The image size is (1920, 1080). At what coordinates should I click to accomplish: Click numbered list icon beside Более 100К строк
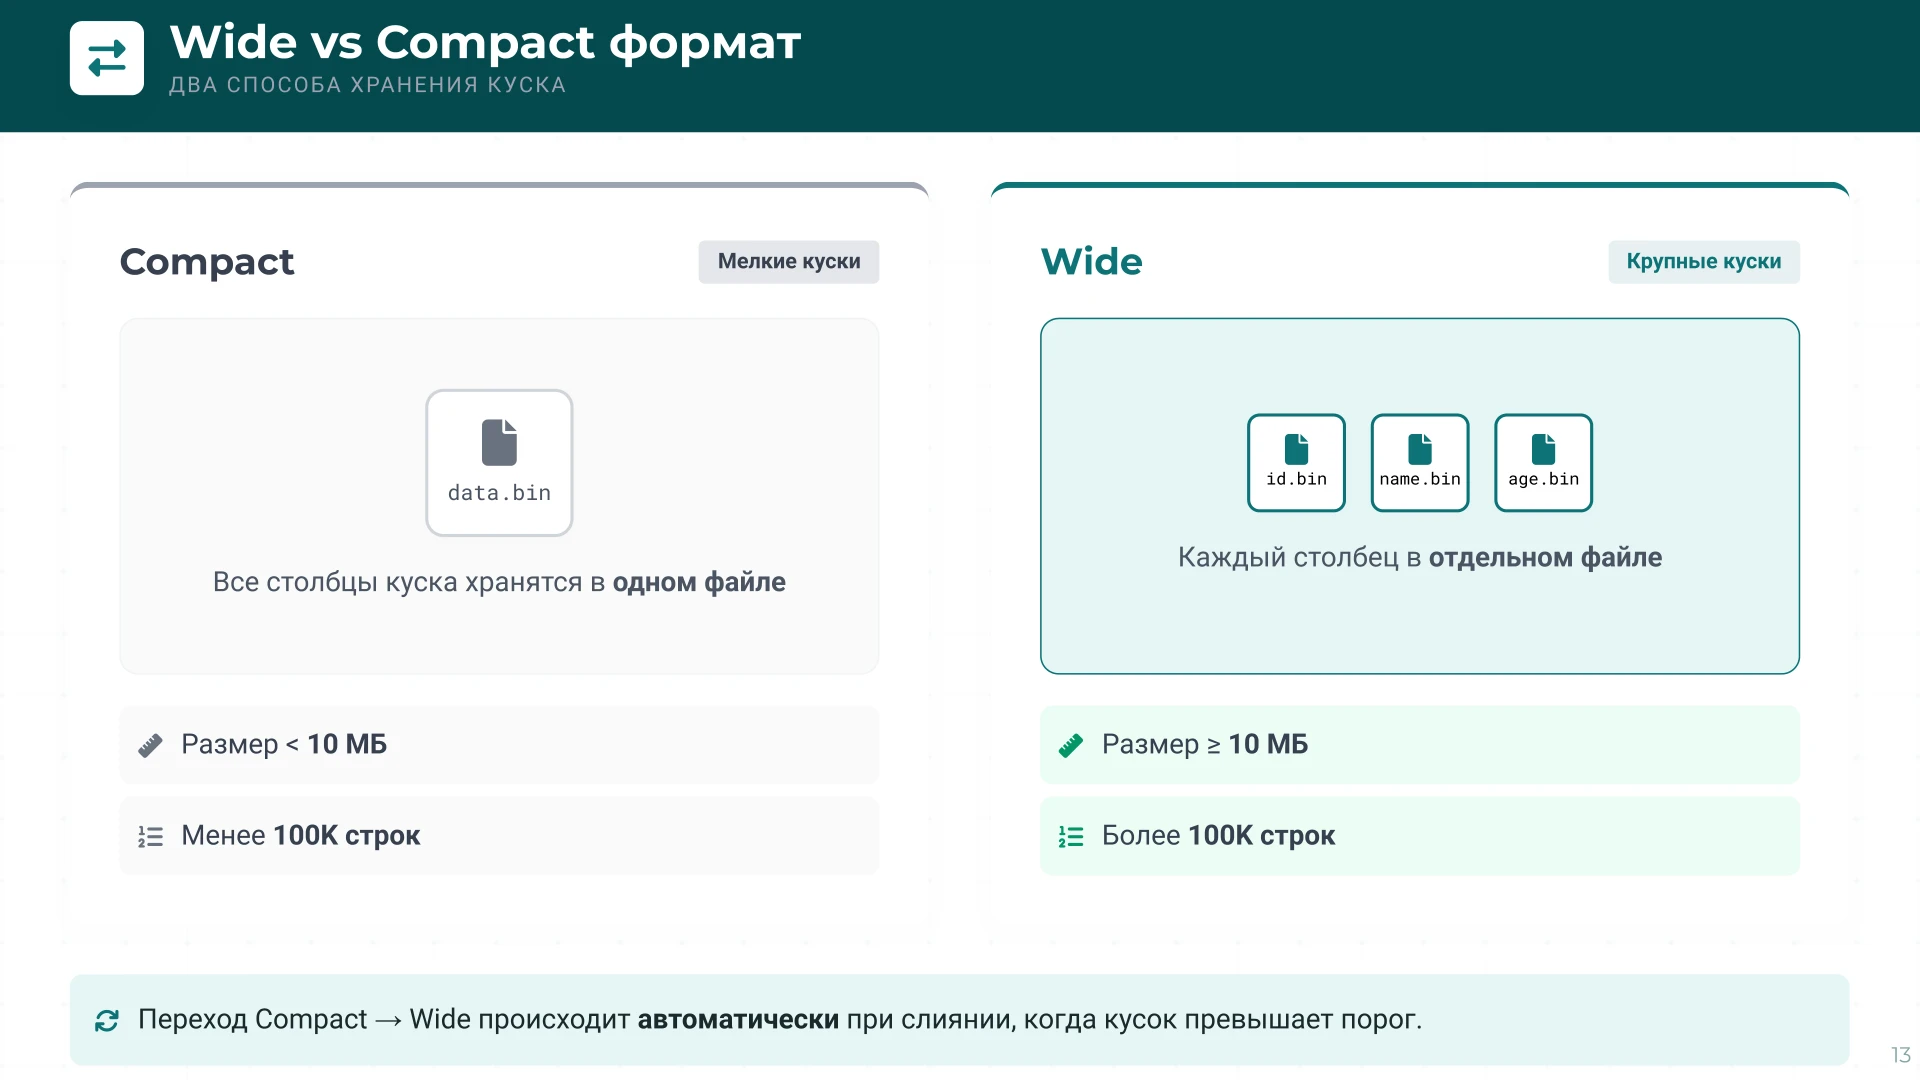coord(1071,836)
